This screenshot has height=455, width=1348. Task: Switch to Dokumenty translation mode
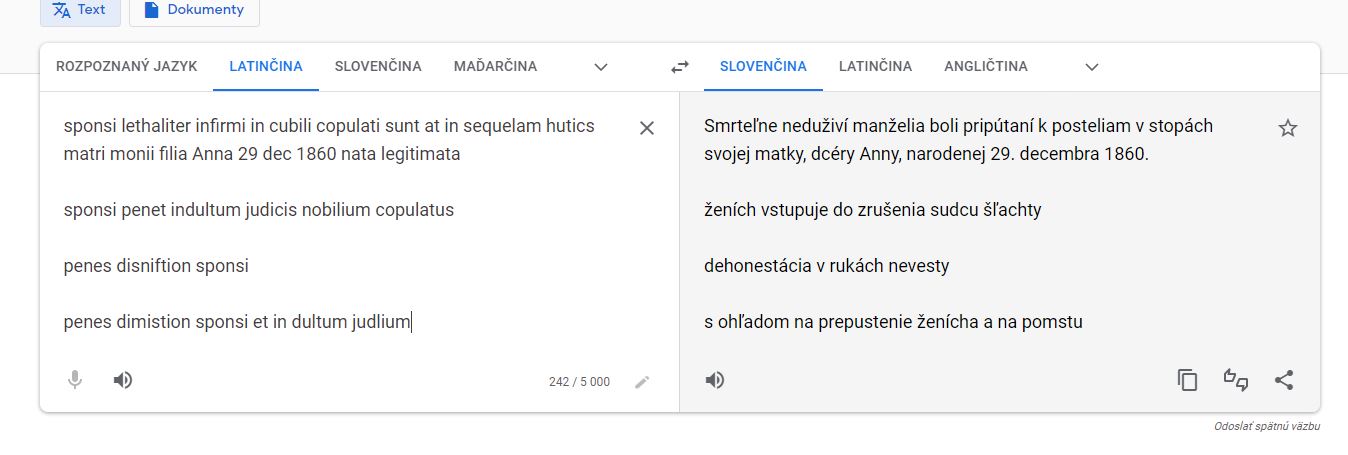[x=194, y=10]
